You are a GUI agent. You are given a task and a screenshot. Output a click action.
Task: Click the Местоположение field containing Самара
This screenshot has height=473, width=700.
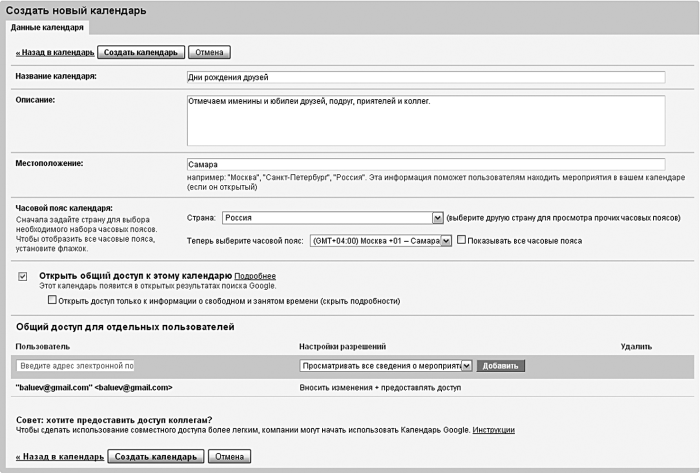tap(425, 165)
